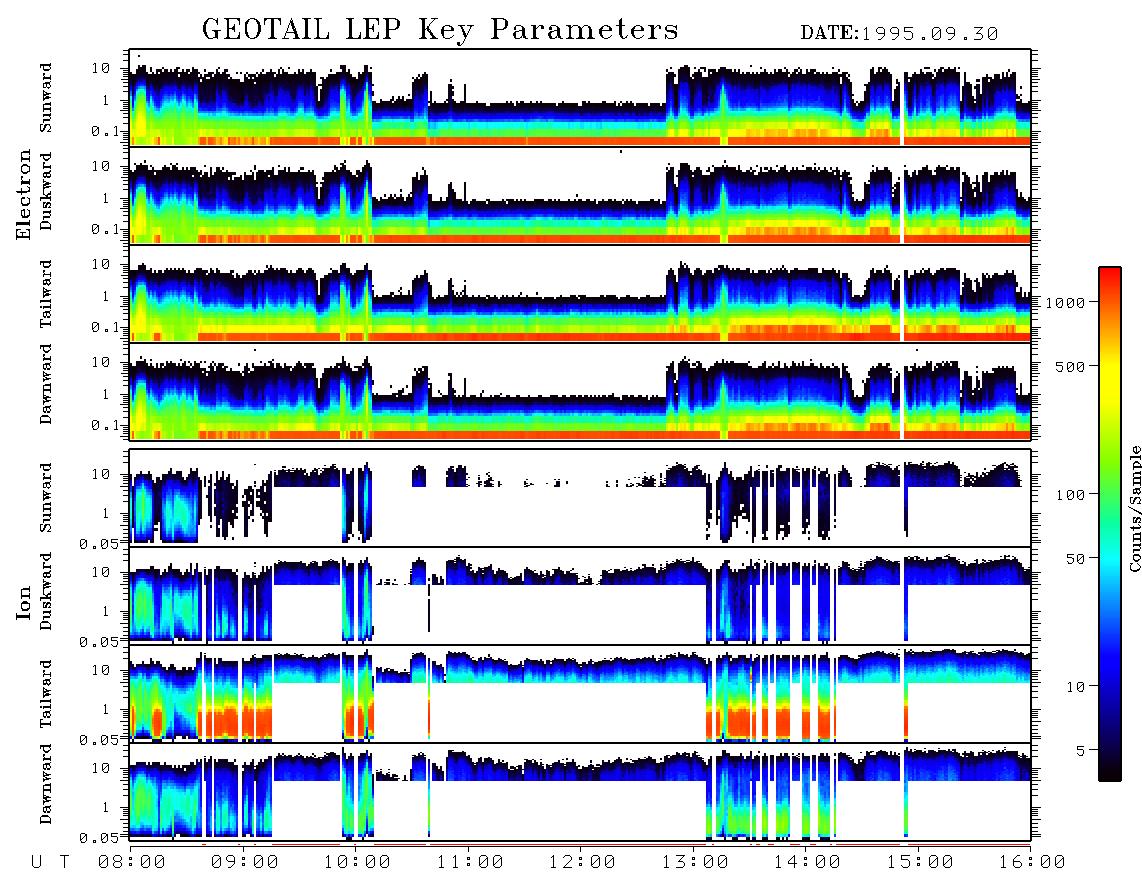
Task: Click the '100' colorbar tick label
Action: [x=1070, y=495]
